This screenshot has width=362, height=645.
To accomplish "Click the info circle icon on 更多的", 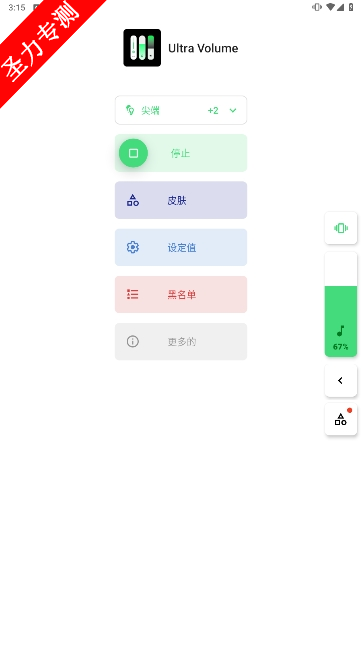I will (132, 341).
